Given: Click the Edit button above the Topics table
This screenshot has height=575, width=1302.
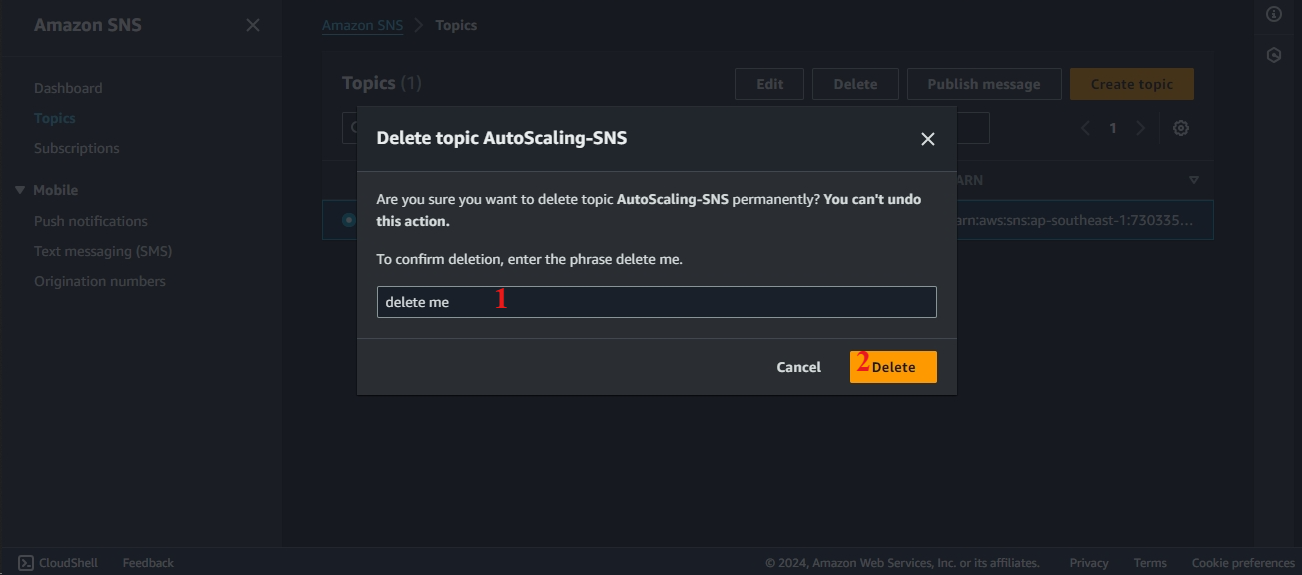Looking at the screenshot, I should pyautogui.click(x=769, y=84).
